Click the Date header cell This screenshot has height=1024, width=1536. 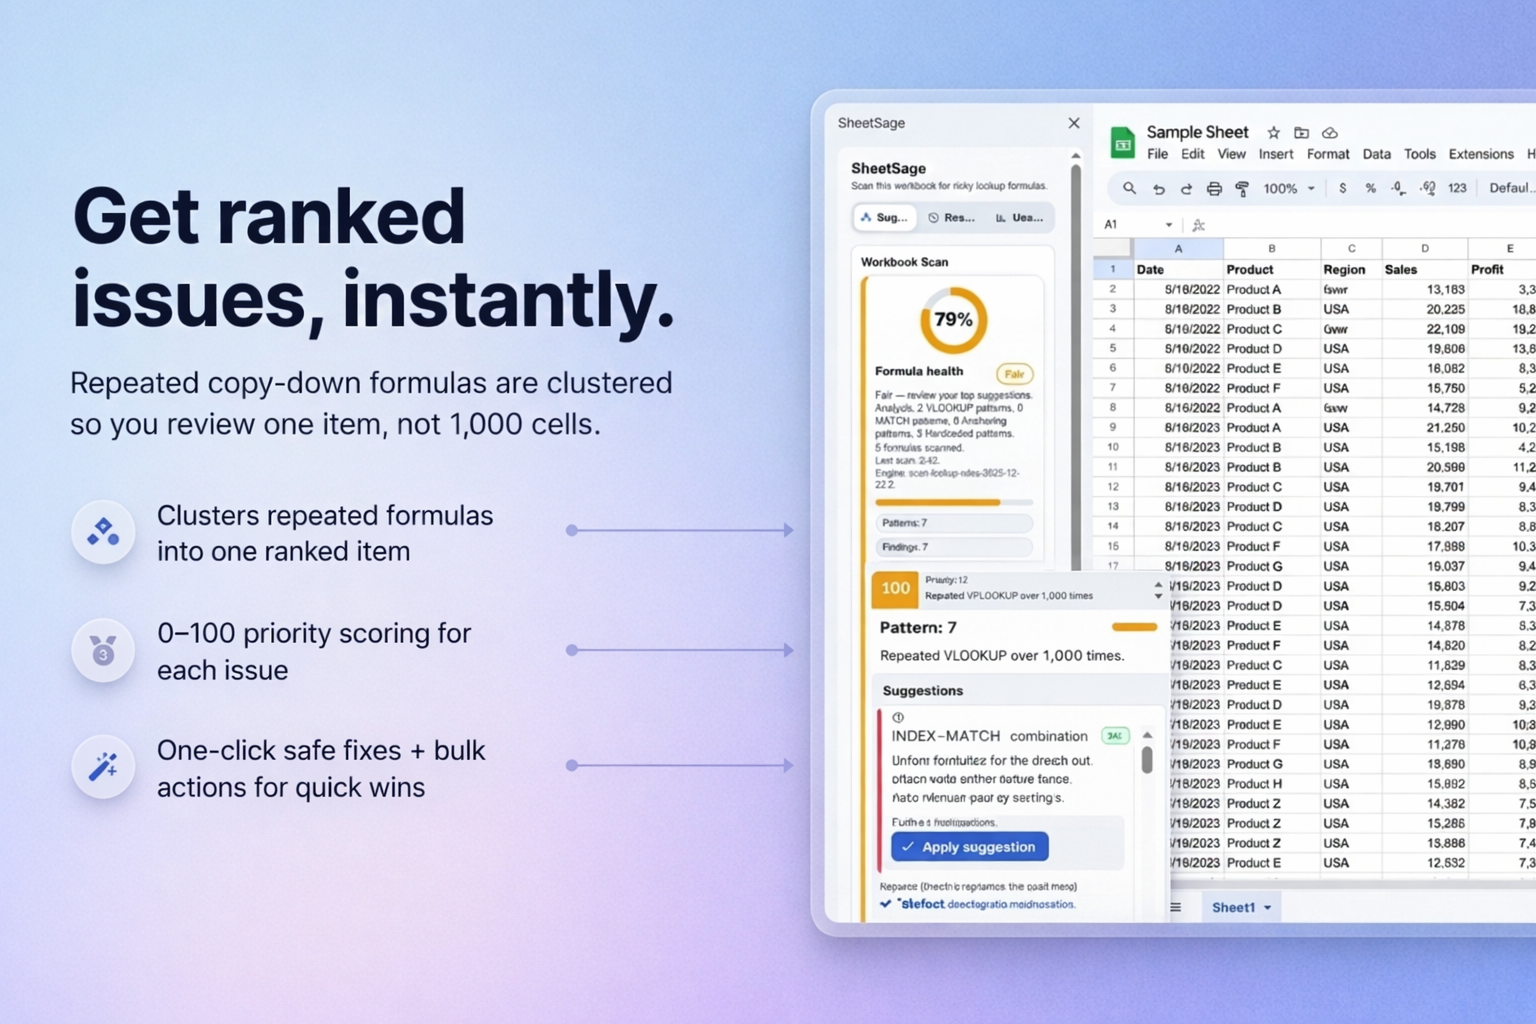click(1178, 269)
